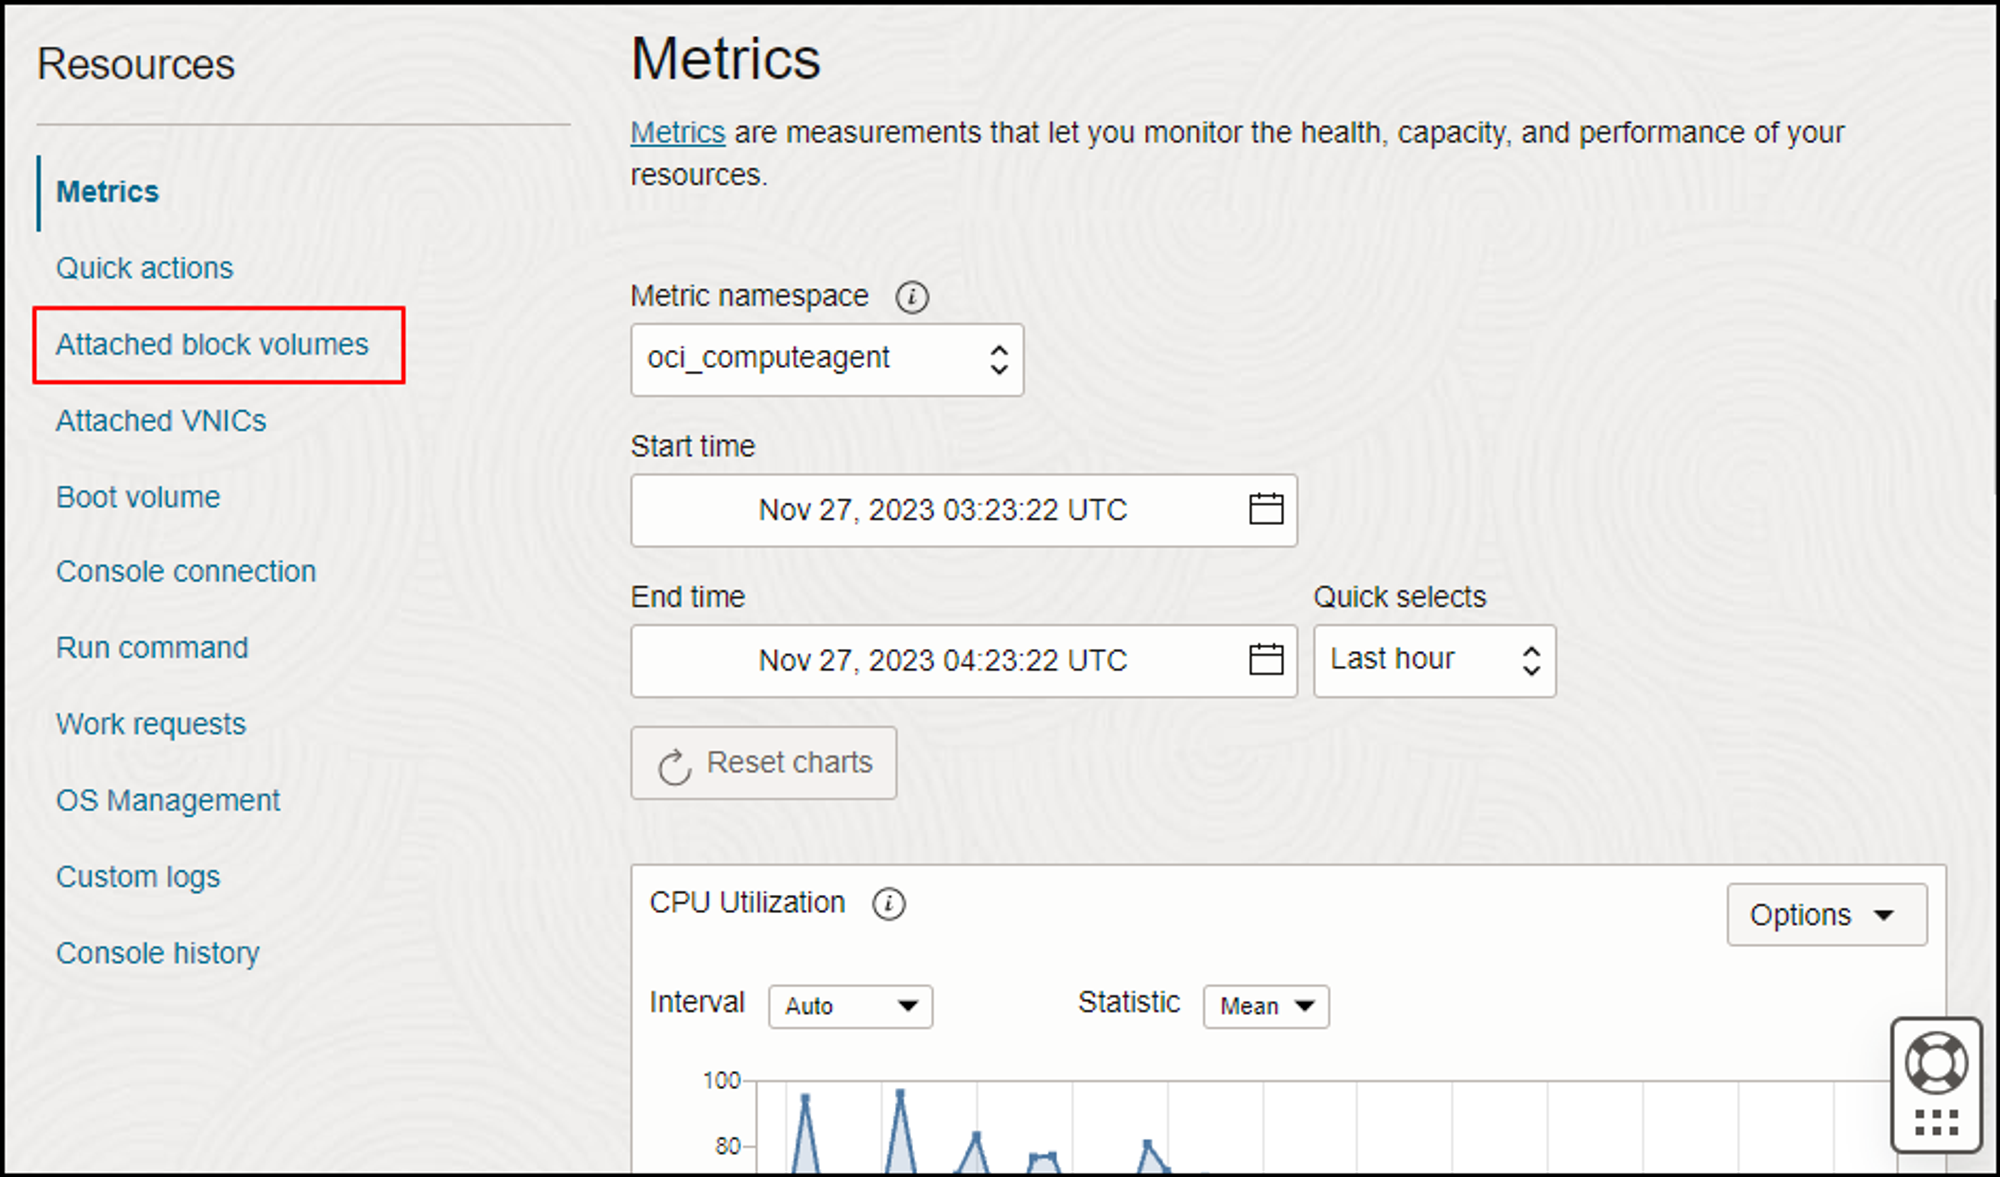
Task: Open the Metric namespace oci_computeagent dropdown
Action: tap(827, 359)
